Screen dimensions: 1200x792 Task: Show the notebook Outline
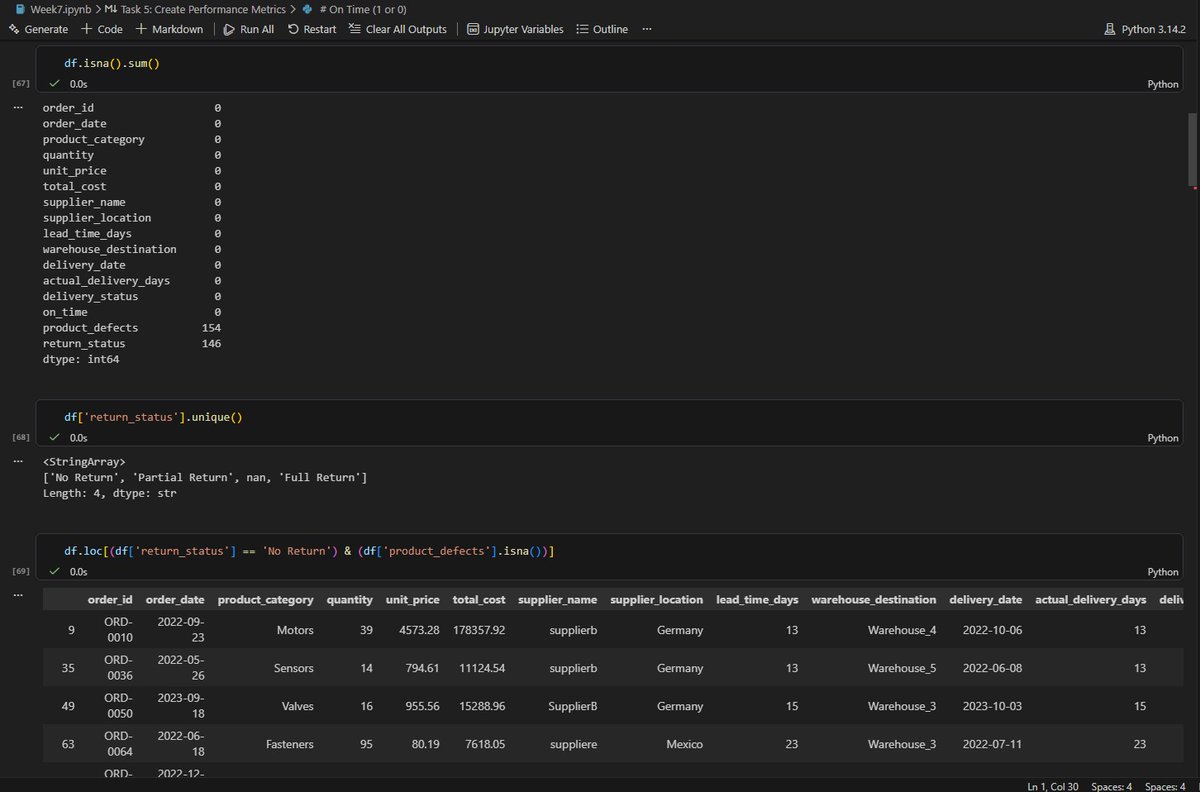tap(602, 29)
